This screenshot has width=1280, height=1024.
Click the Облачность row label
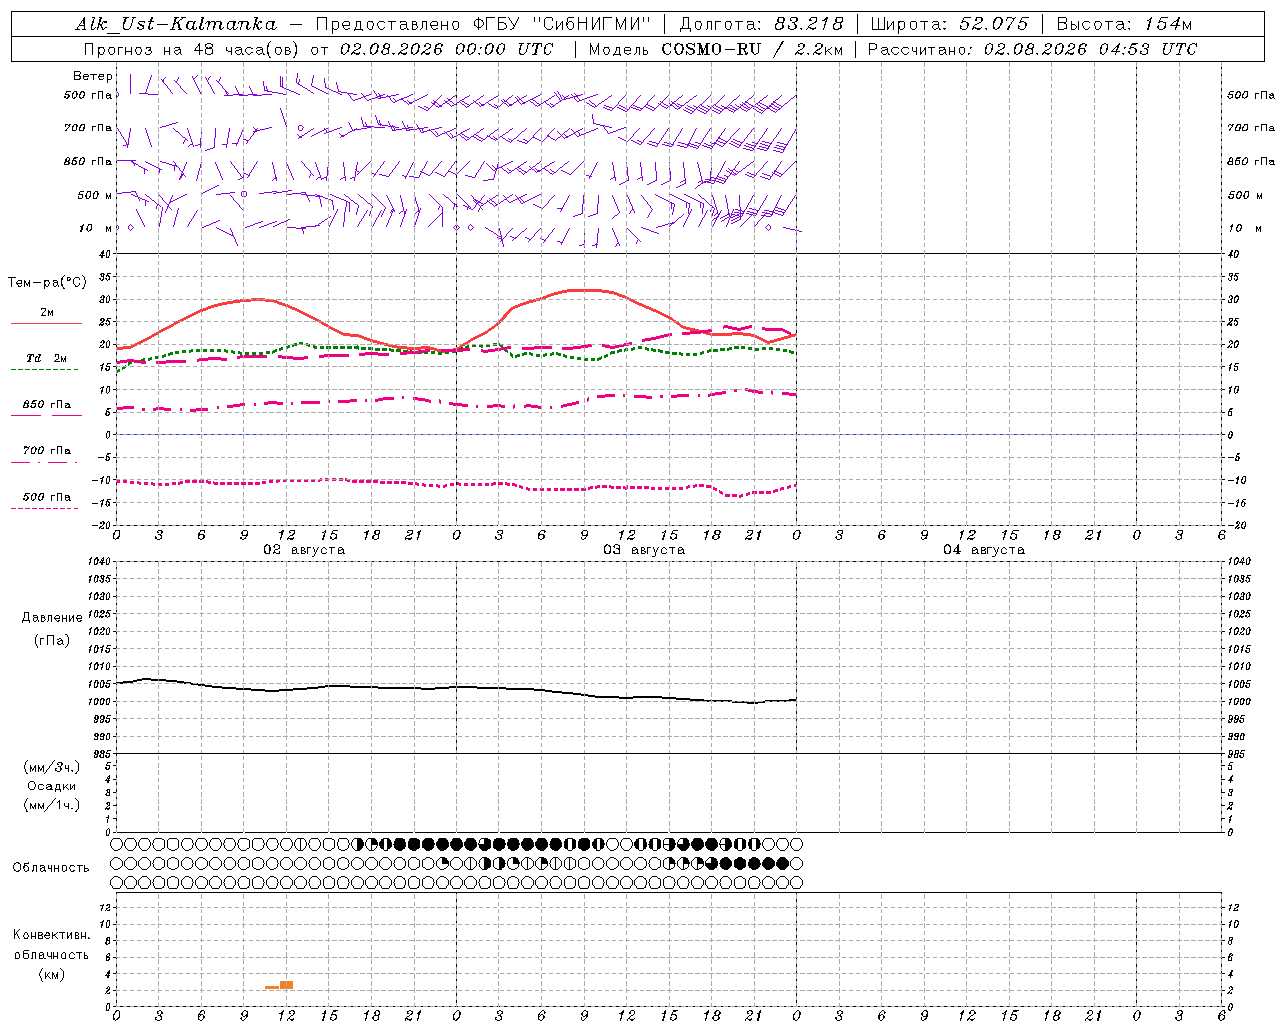coord(51,867)
